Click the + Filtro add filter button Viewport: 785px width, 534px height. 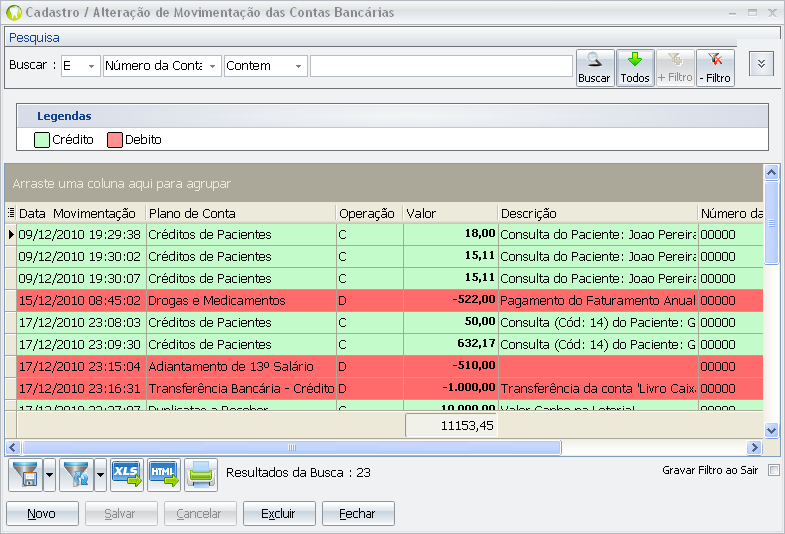click(x=675, y=68)
